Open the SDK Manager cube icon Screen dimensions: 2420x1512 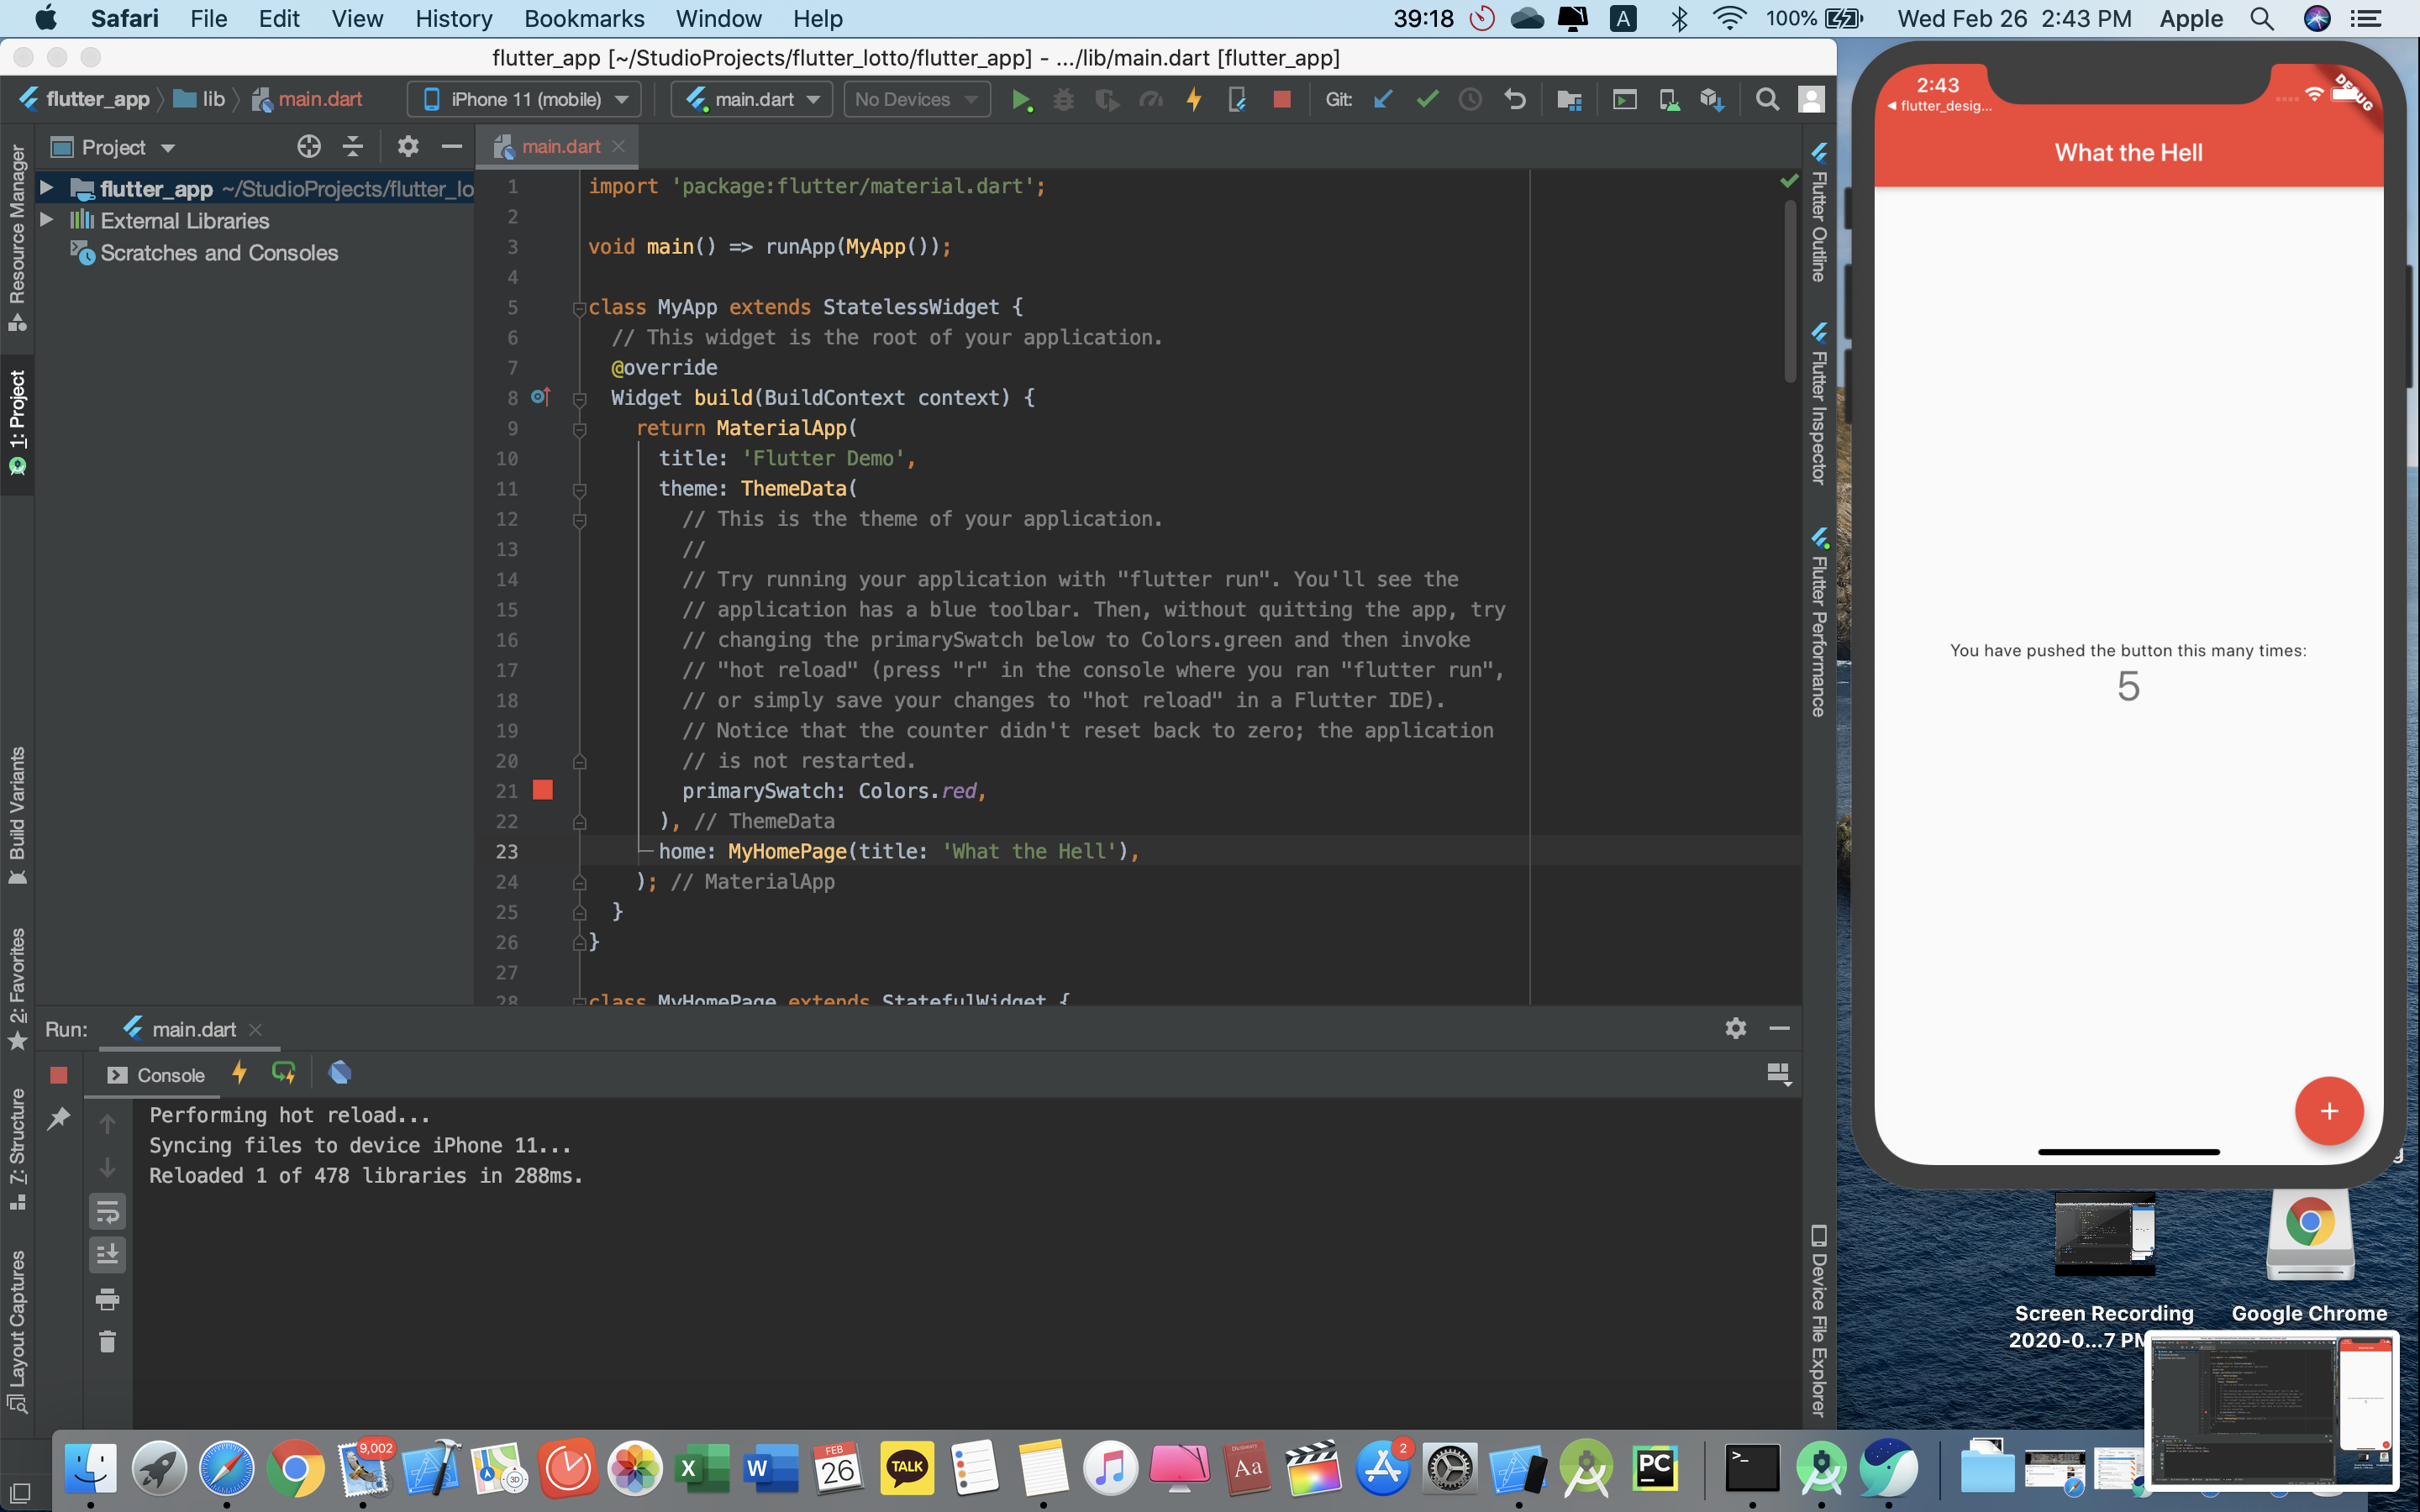[x=1711, y=99]
